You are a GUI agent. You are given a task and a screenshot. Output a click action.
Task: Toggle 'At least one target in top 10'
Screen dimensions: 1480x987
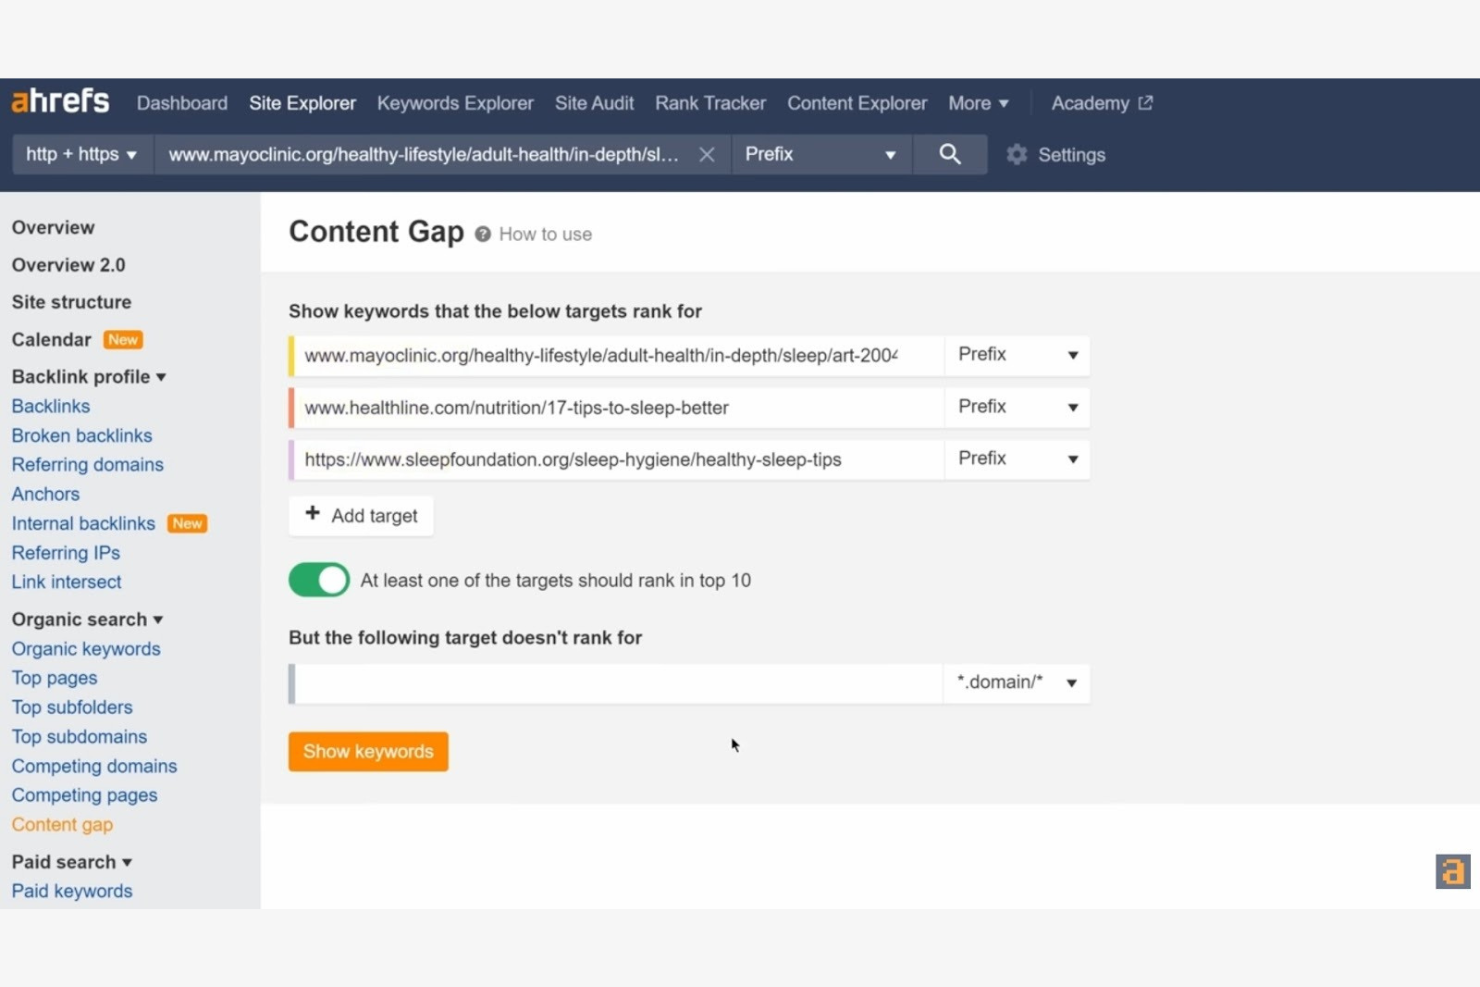(x=319, y=580)
